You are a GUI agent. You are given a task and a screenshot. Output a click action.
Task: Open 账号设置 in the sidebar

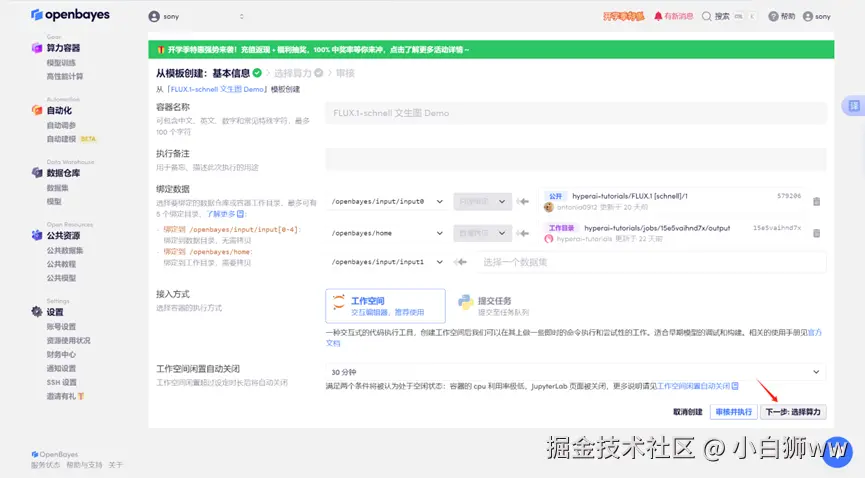pyautogui.click(x=61, y=327)
